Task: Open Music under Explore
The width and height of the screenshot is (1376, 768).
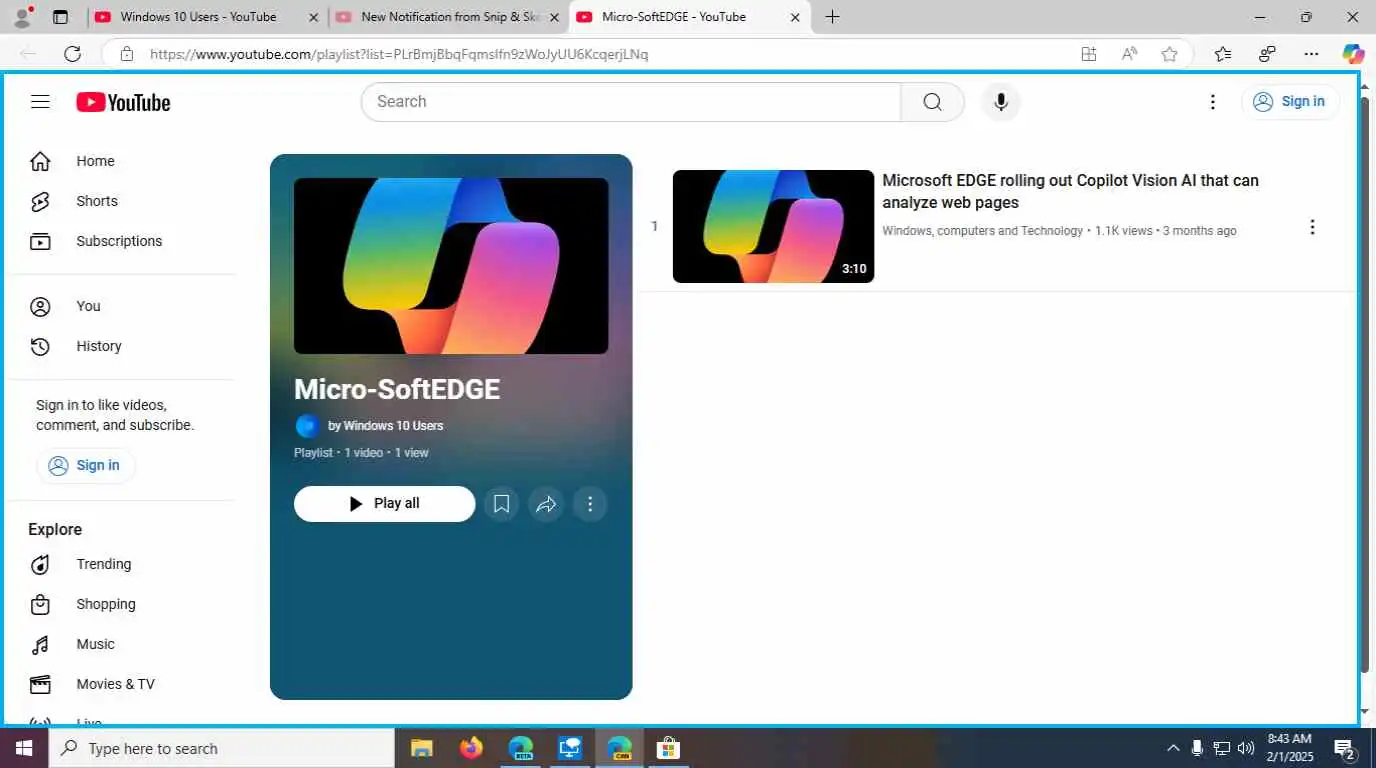Action: point(95,644)
